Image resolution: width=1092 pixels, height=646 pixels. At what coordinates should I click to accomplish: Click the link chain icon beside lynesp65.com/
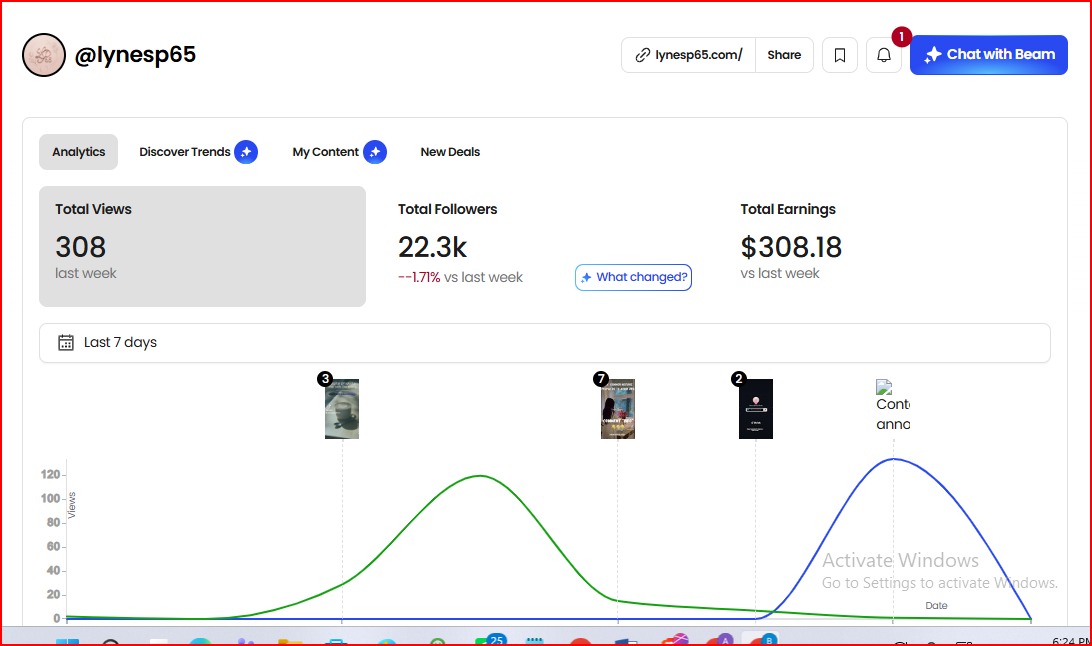[643, 55]
